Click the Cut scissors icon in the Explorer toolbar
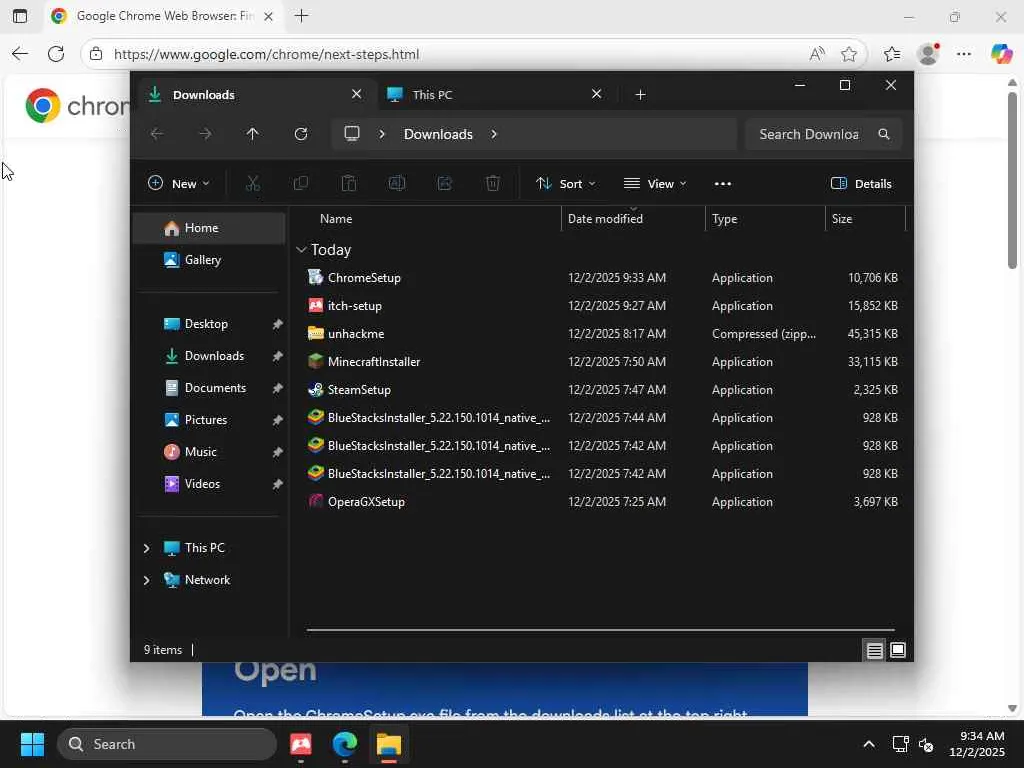The height and width of the screenshot is (768, 1024). [253, 184]
